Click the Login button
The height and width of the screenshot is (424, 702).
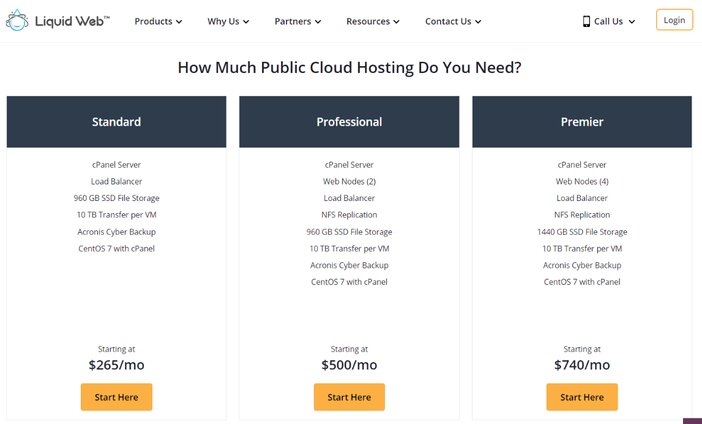coord(674,20)
